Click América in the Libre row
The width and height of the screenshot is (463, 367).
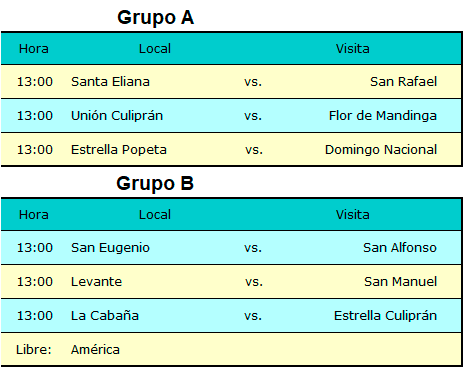point(95,350)
